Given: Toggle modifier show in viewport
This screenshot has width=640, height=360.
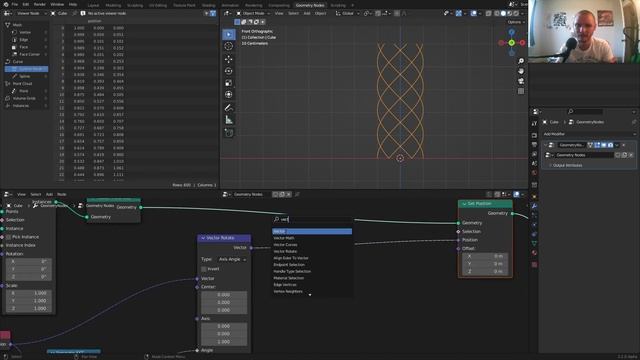Looking at the screenshot, I should point(603,145).
